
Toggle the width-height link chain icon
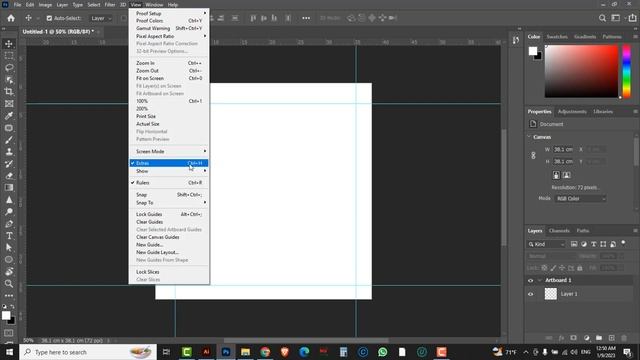pyautogui.click(x=533, y=156)
